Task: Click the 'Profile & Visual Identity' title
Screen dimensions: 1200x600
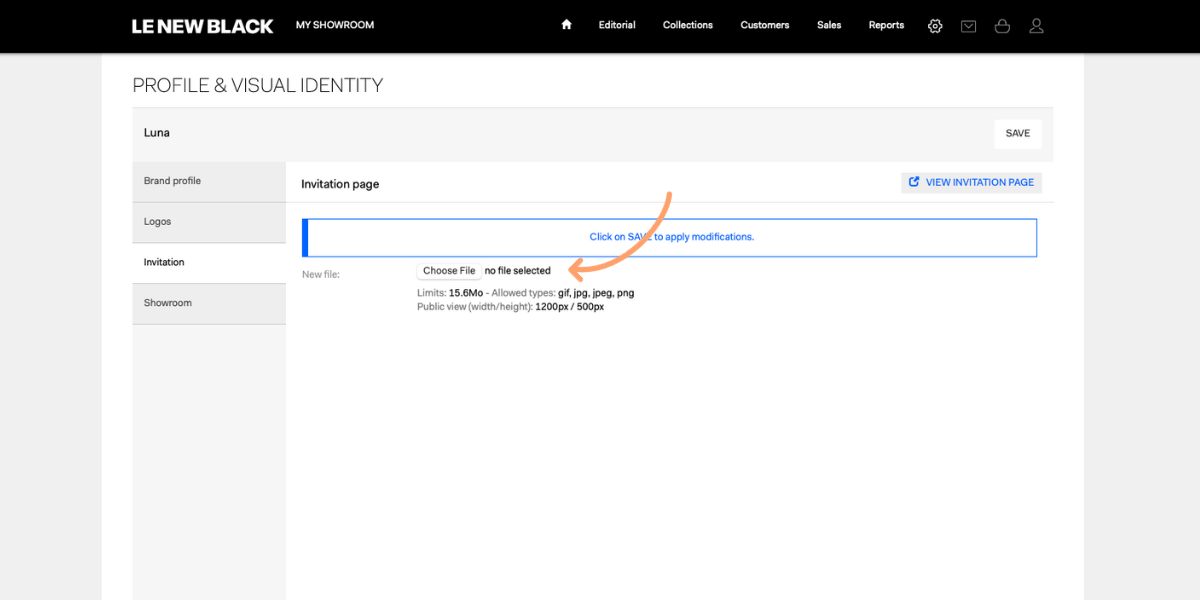Action: (x=258, y=86)
